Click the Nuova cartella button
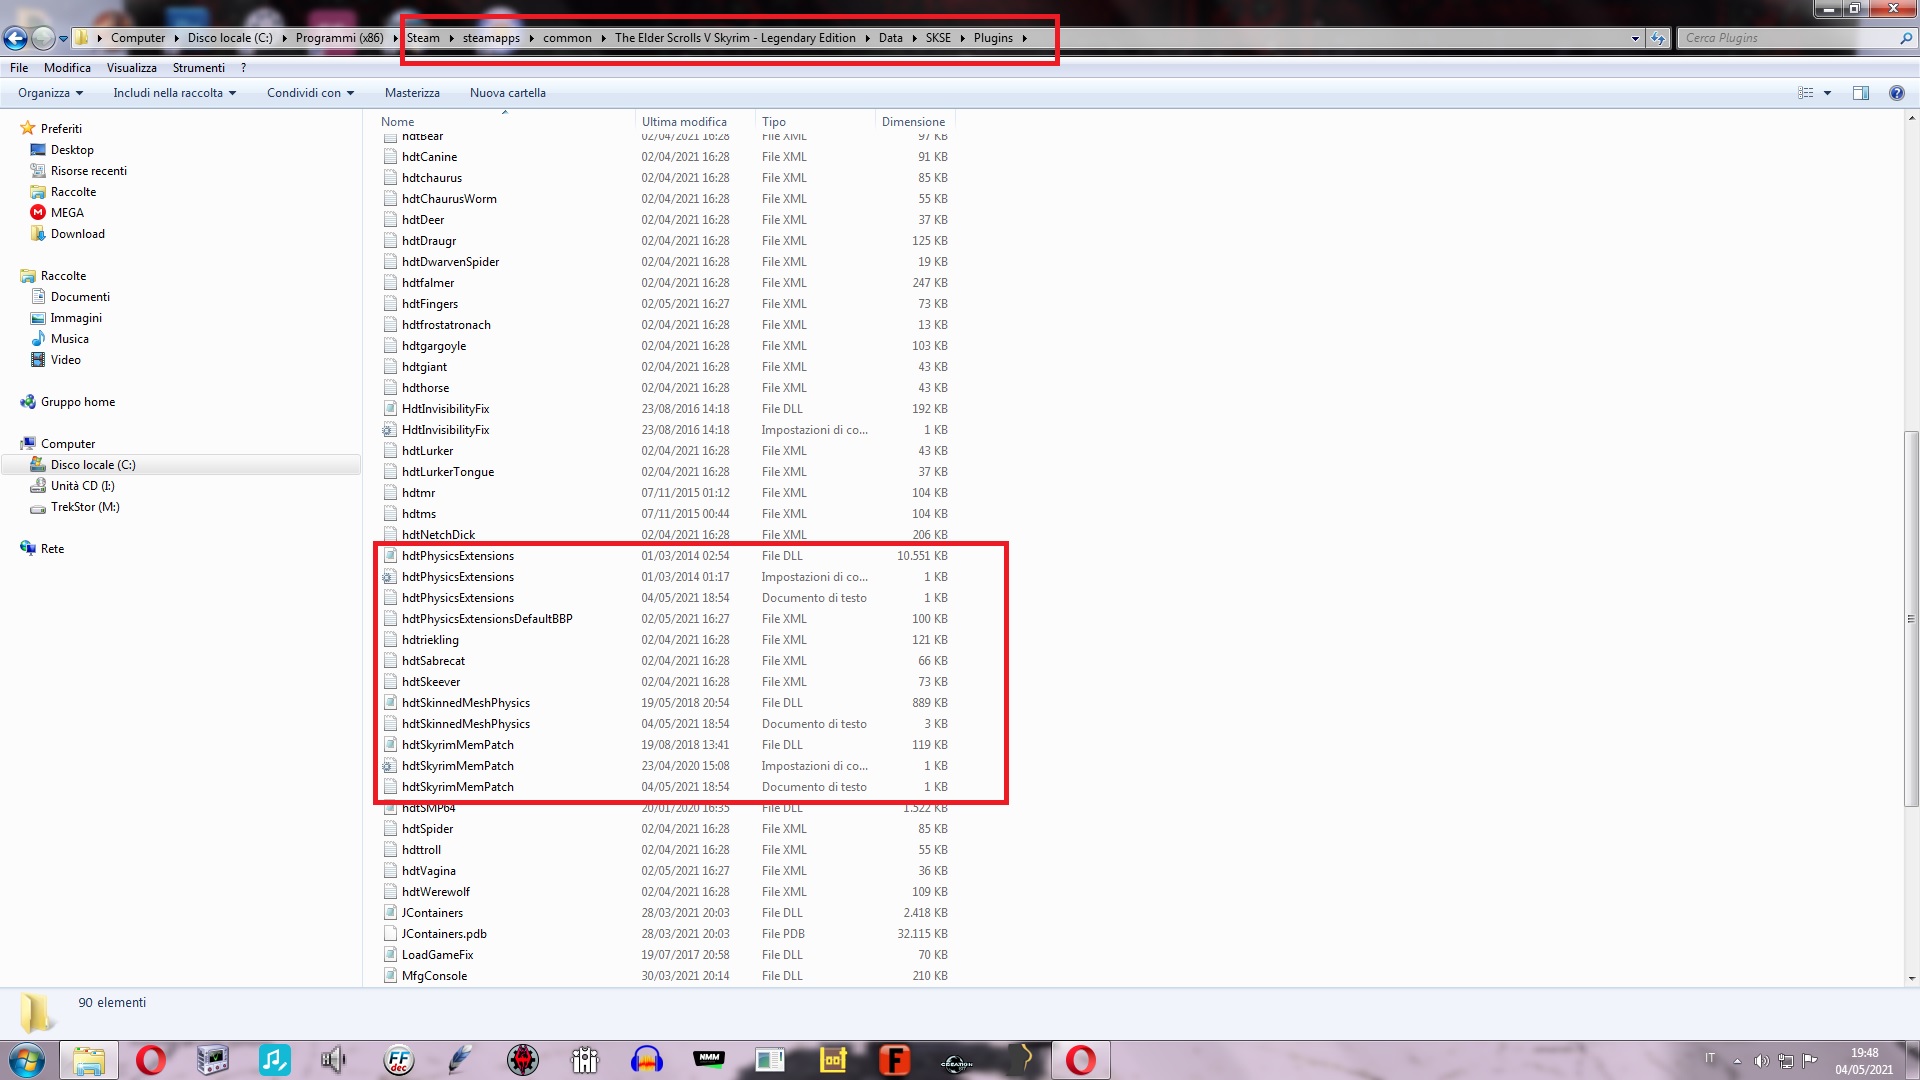1920x1080 pixels. tap(508, 93)
